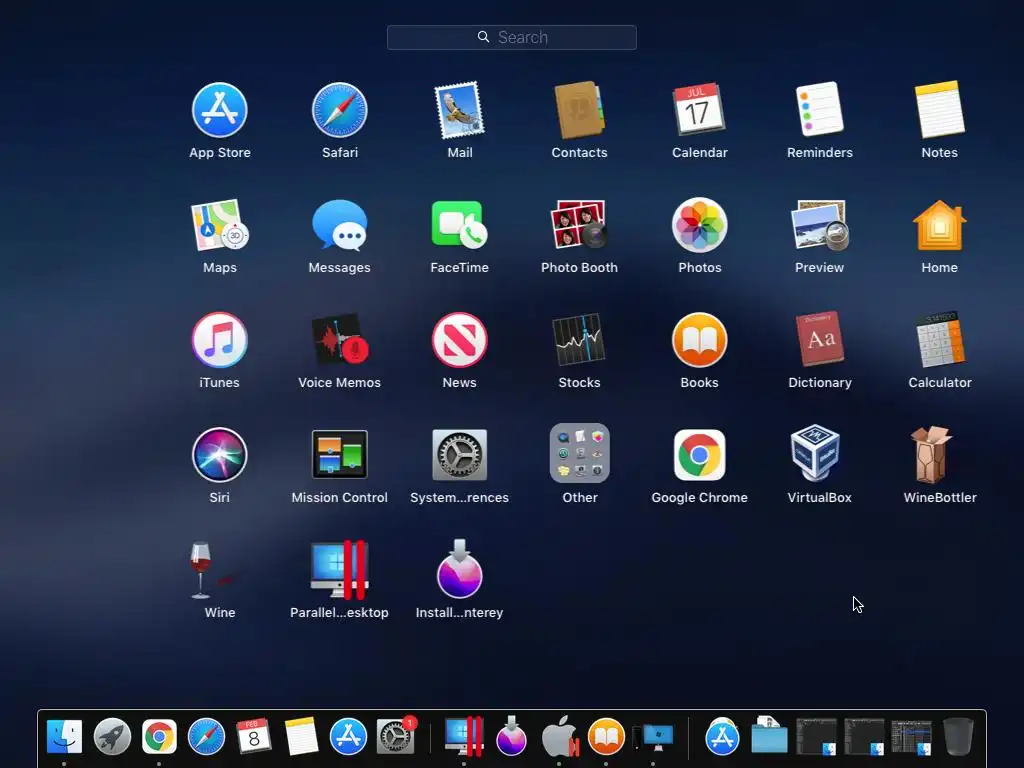Open Books from the Dock

606,737
